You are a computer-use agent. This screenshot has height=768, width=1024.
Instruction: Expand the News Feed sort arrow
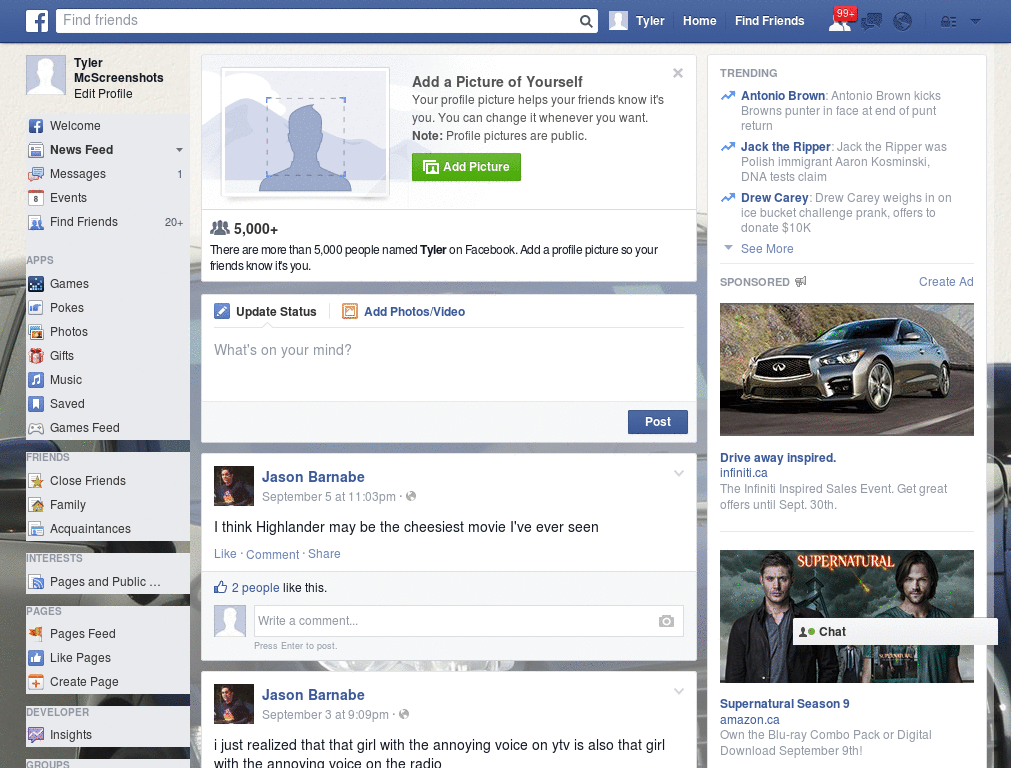click(x=179, y=150)
